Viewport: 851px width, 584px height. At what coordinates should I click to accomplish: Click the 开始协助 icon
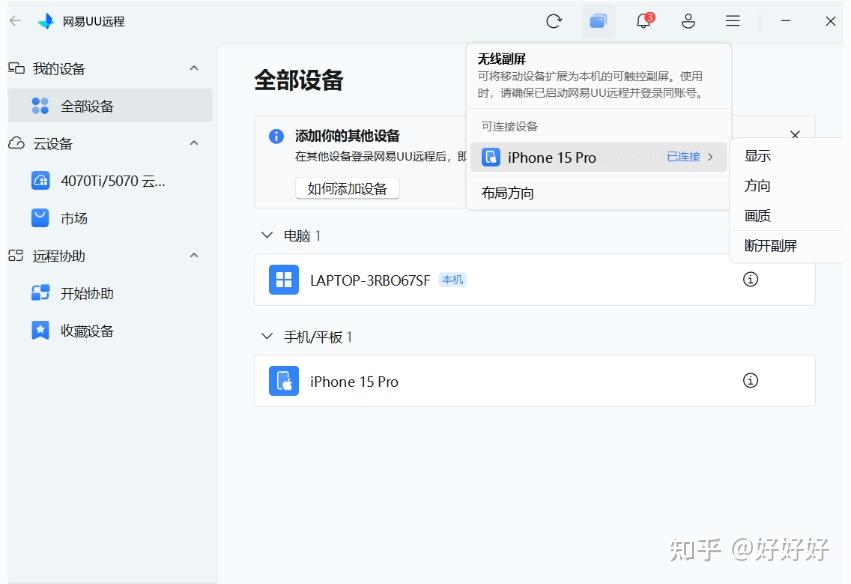click(x=41, y=293)
